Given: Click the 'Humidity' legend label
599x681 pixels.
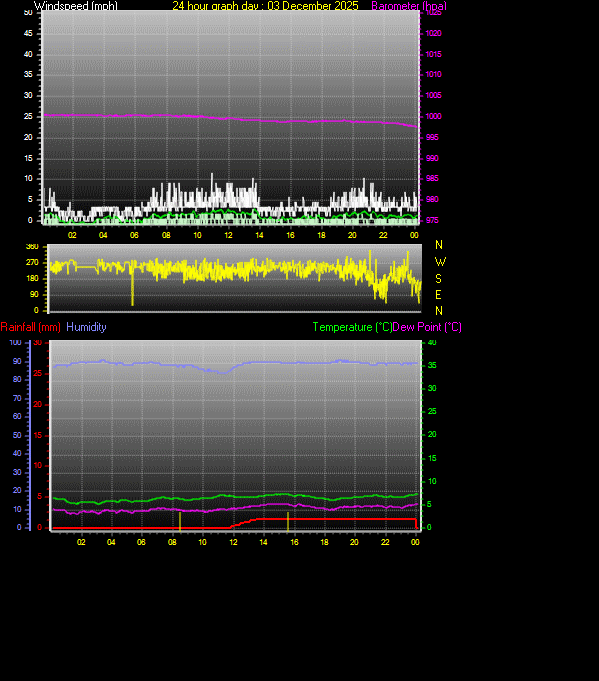Looking at the screenshot, I should 86,327.
